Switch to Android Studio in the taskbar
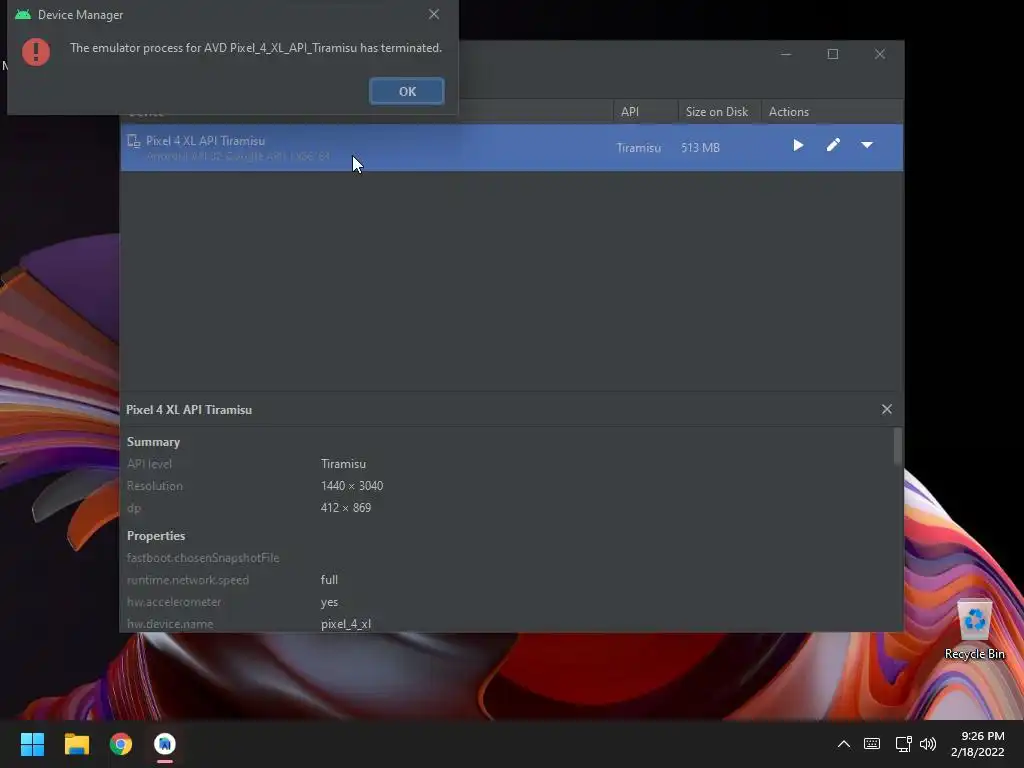The width and height of the screenshot is (1024, 768). coord(165,744)
